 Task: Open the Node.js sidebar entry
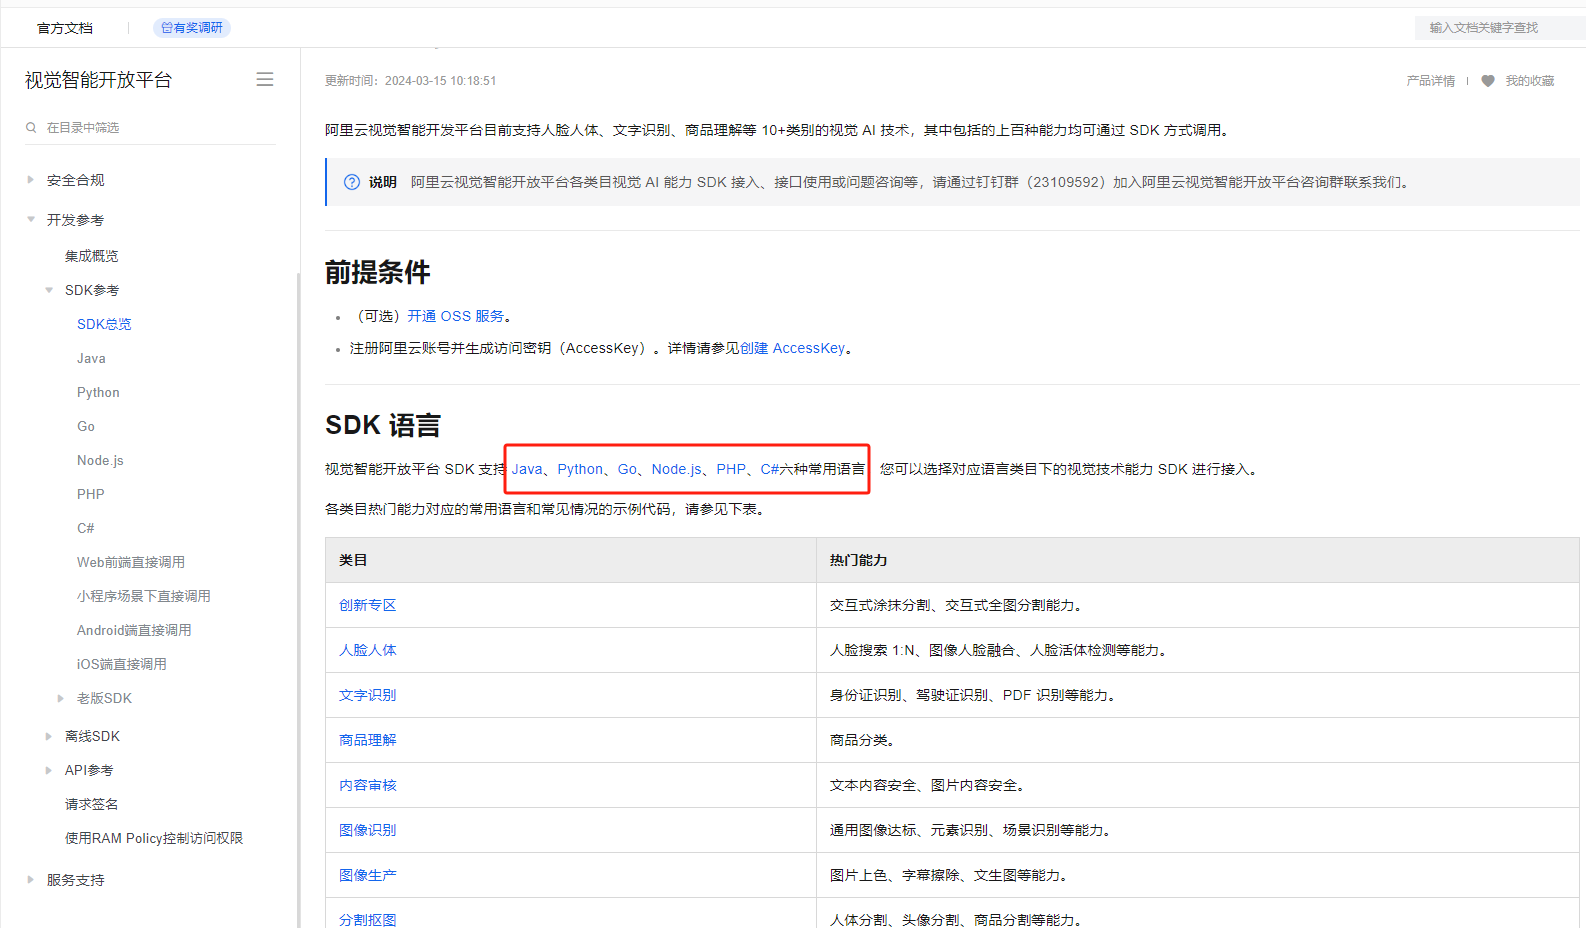pos(100,460)
